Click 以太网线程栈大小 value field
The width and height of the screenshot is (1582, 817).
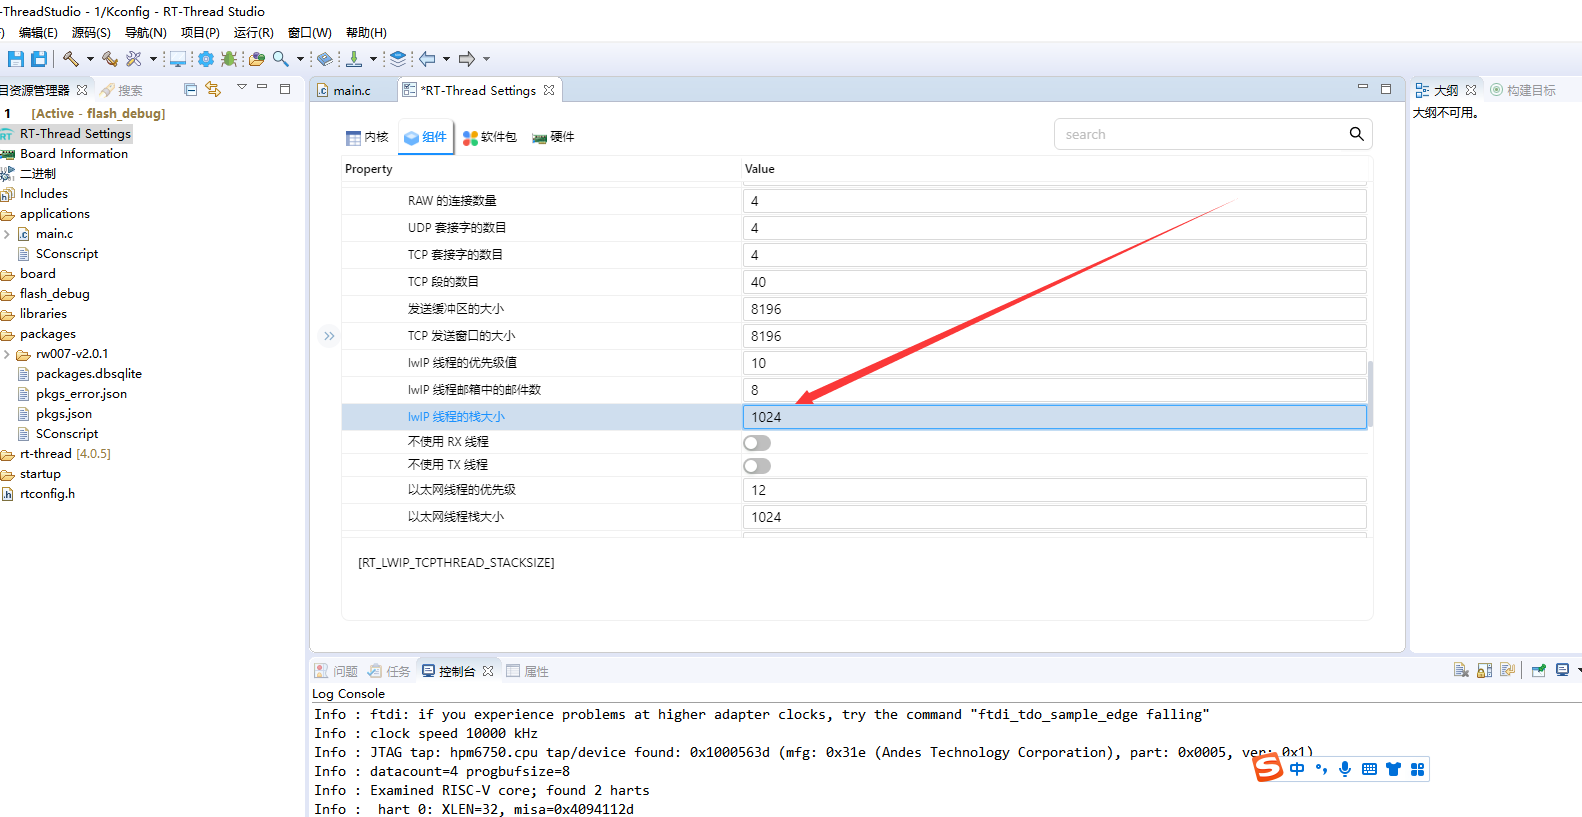pos(1055,517)
